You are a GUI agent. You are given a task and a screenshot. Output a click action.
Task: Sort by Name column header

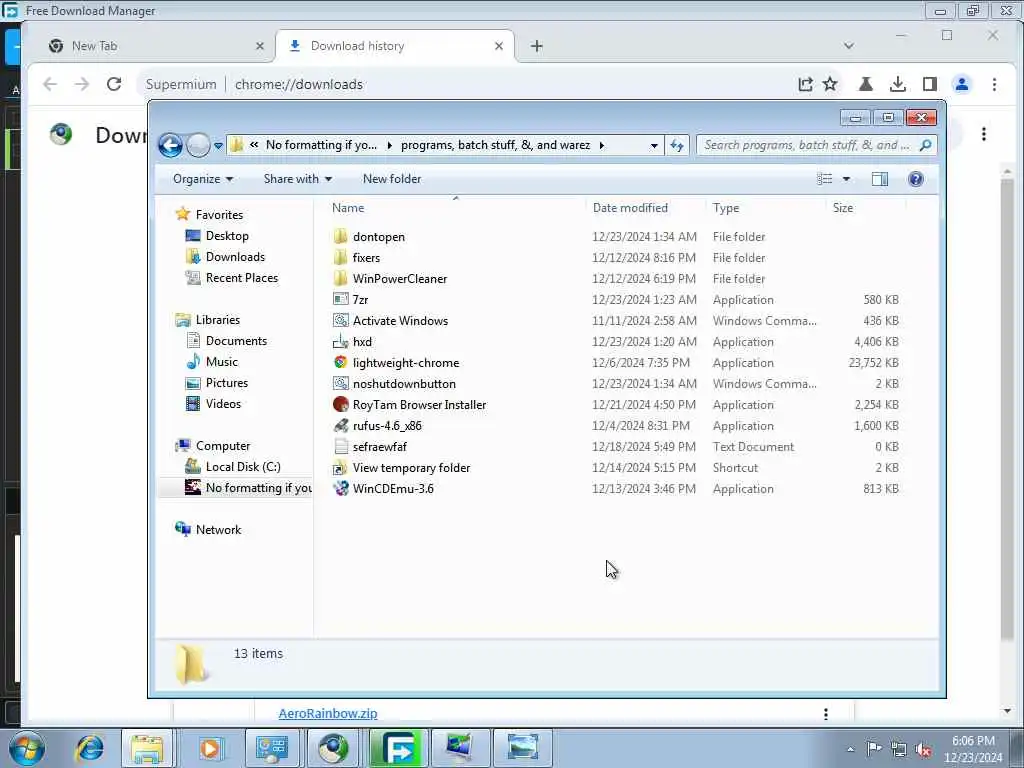(348, 208)
